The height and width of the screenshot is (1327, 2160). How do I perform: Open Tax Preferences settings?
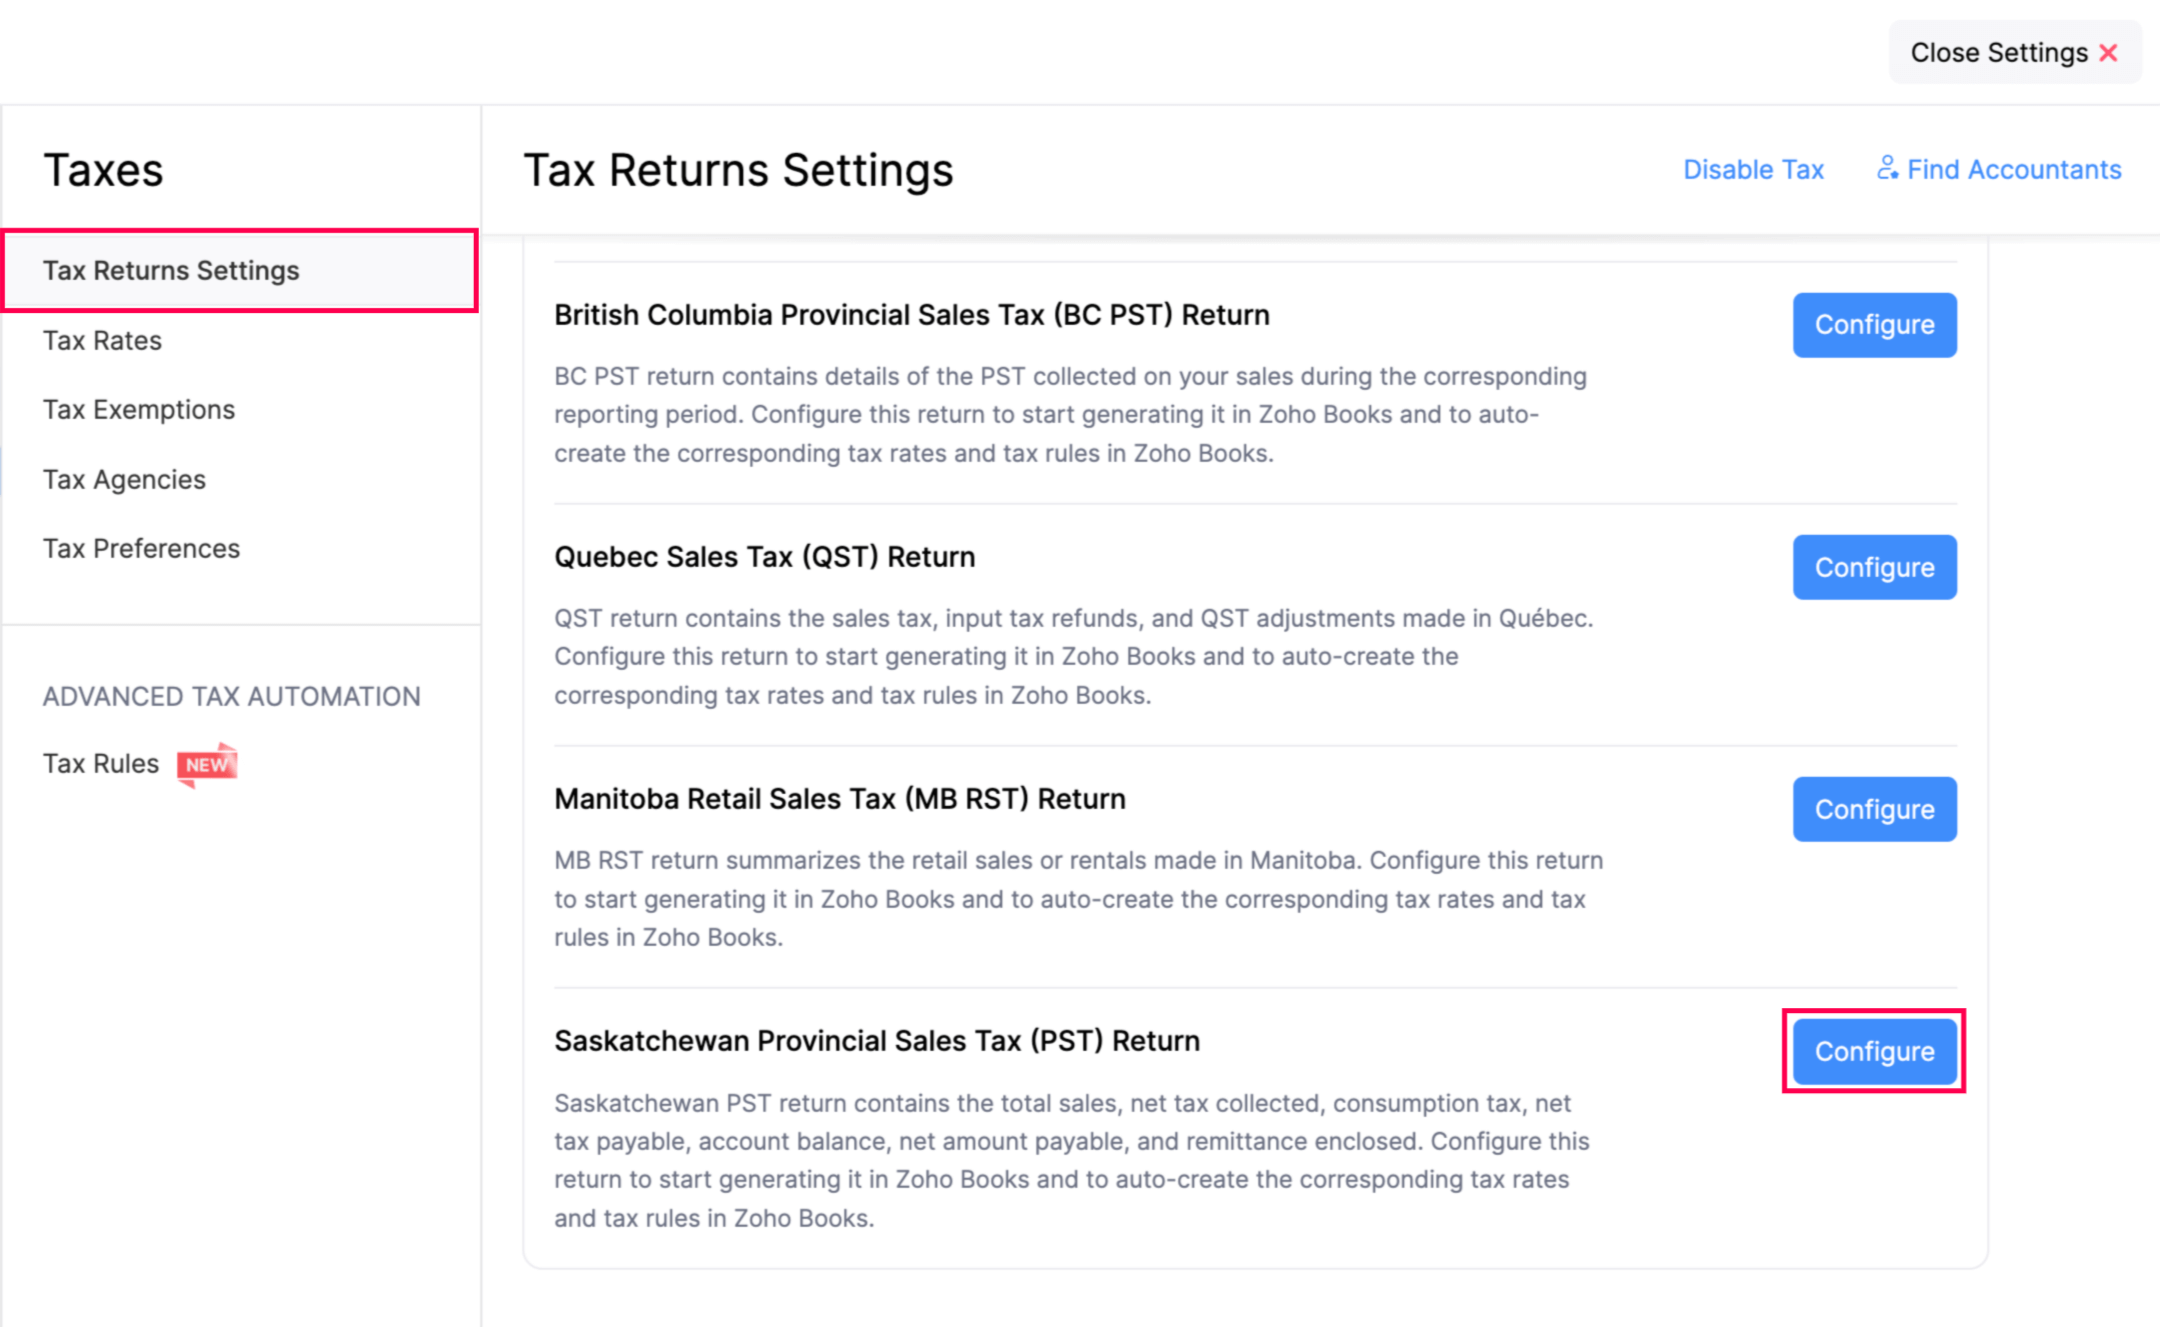coord(142,548)
